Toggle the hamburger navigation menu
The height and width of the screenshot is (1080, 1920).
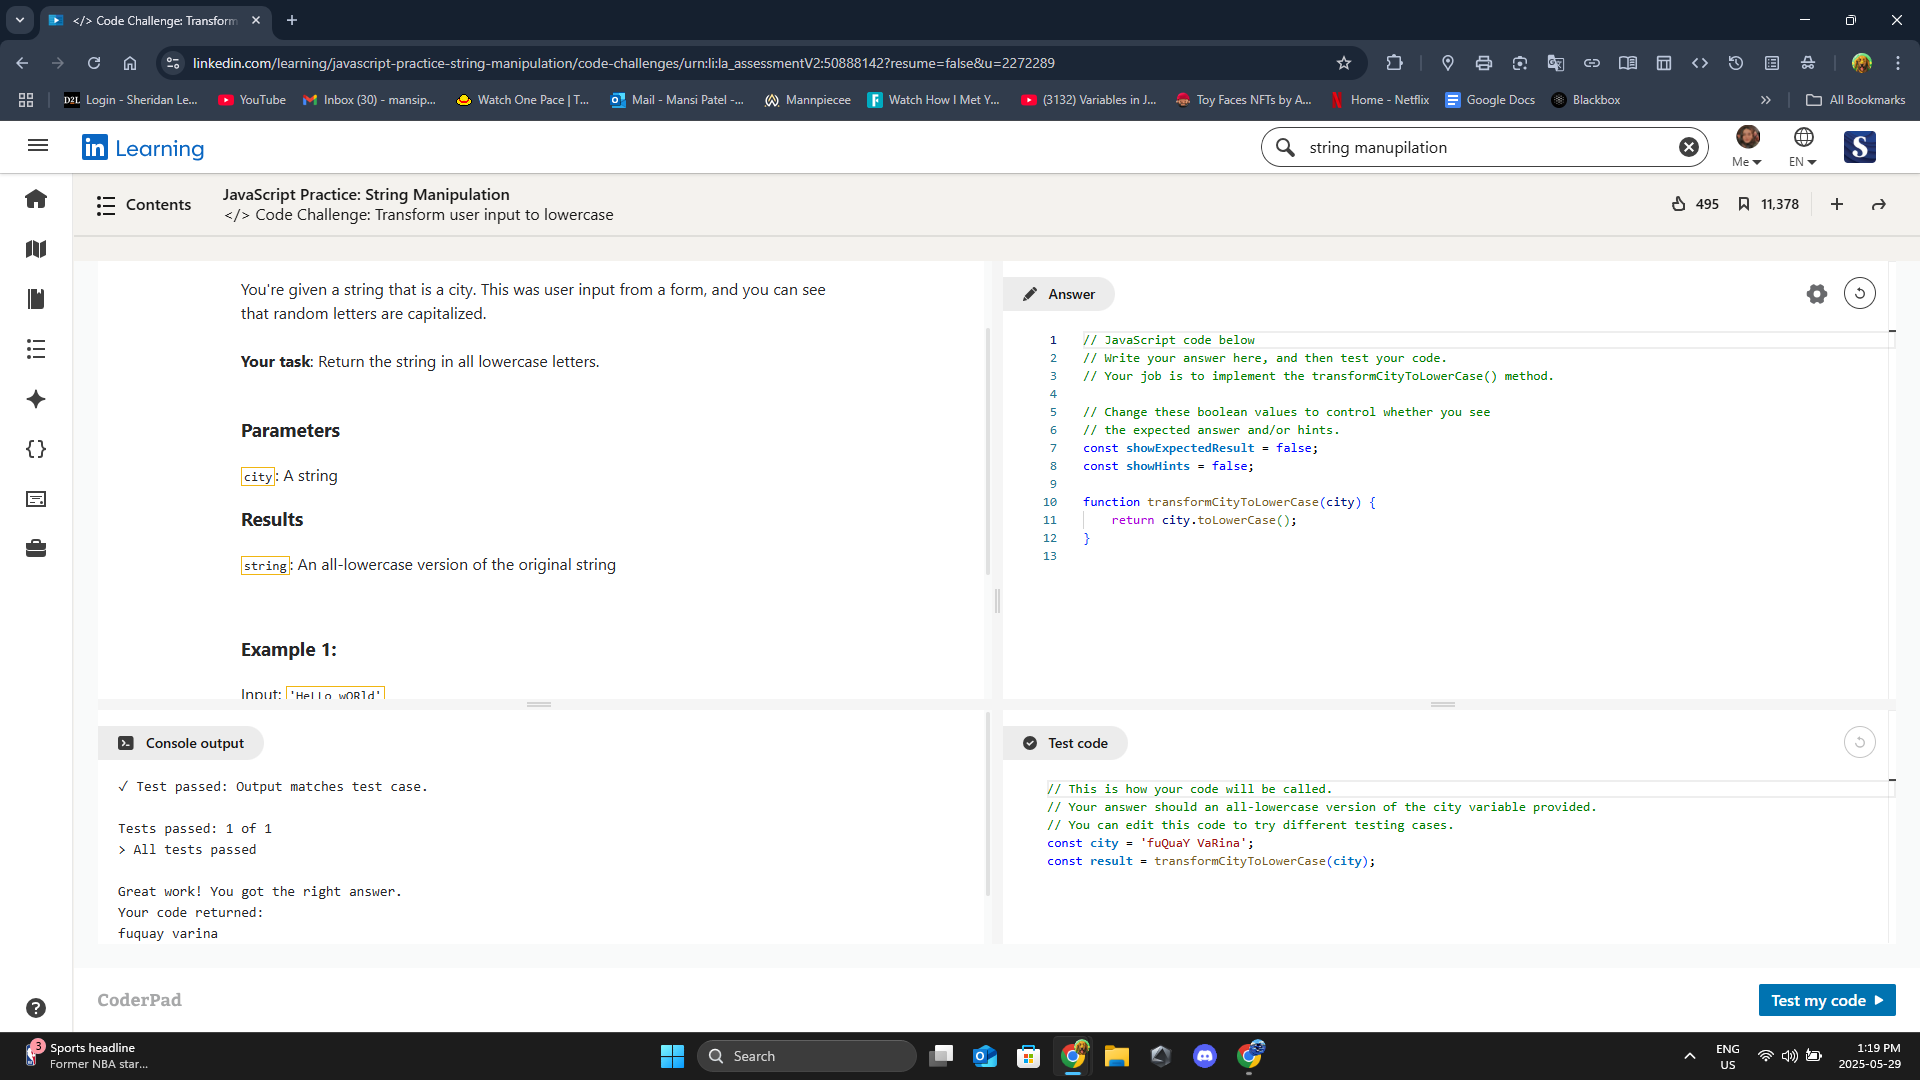click(x=38, y=146)
